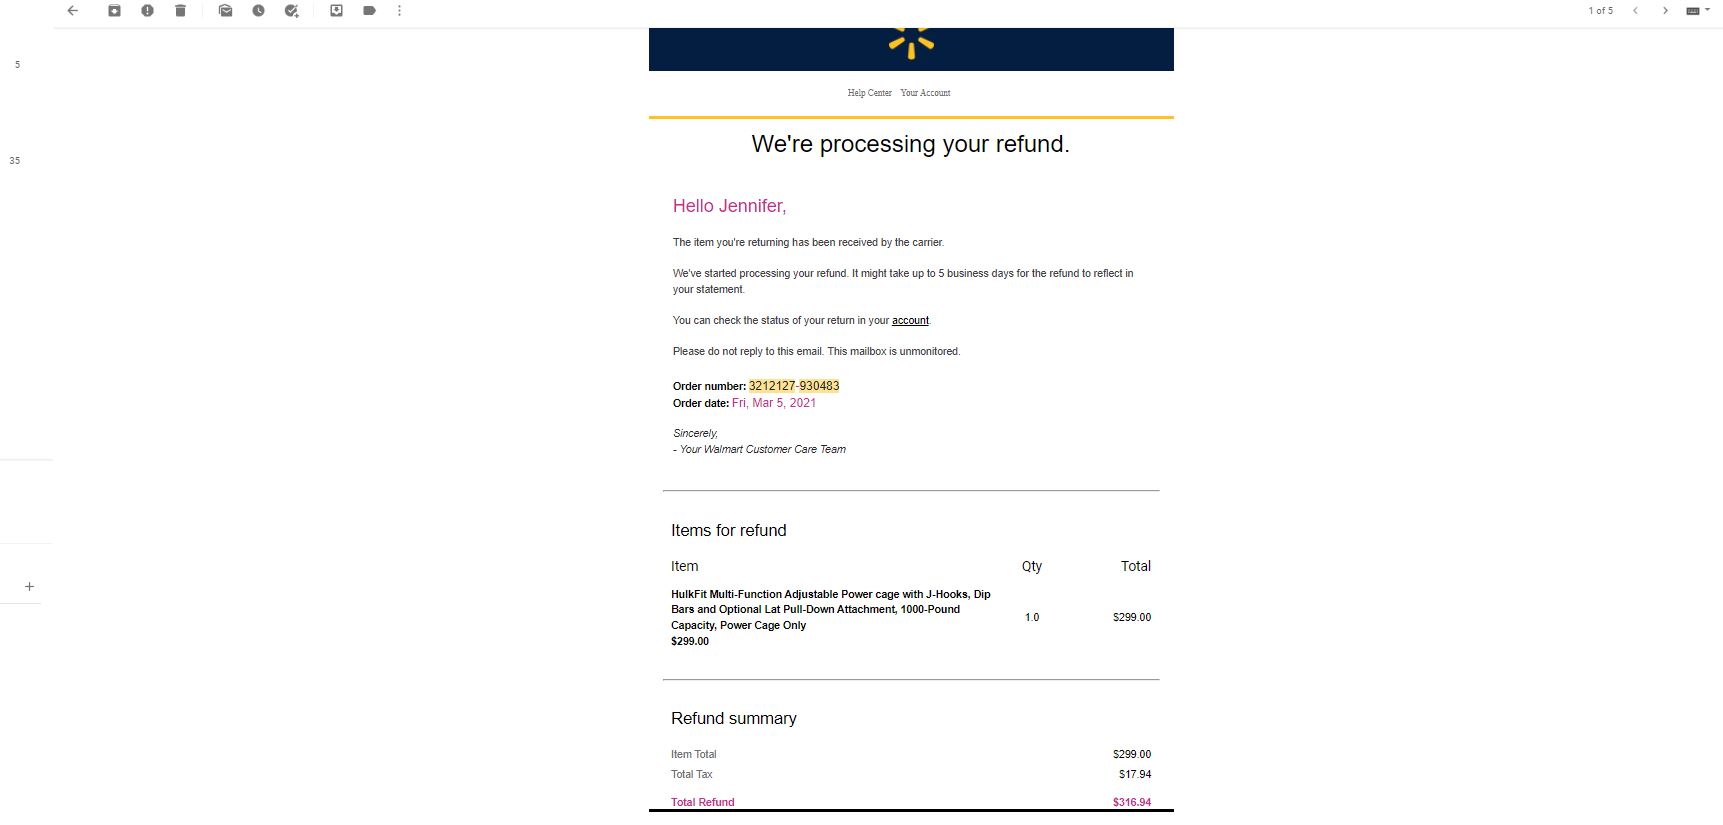
Task: Mark the email as unread
Action: click(225, 11)
